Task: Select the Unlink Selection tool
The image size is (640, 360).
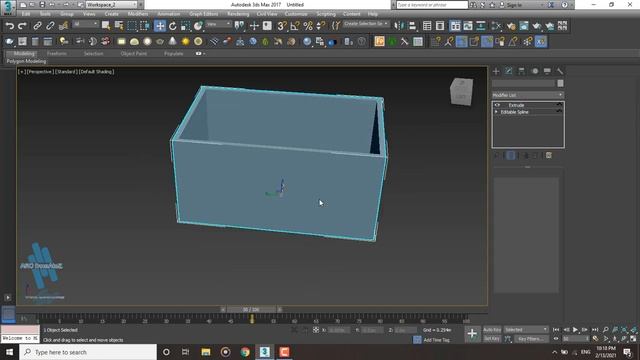Action: tap(50, 26)
